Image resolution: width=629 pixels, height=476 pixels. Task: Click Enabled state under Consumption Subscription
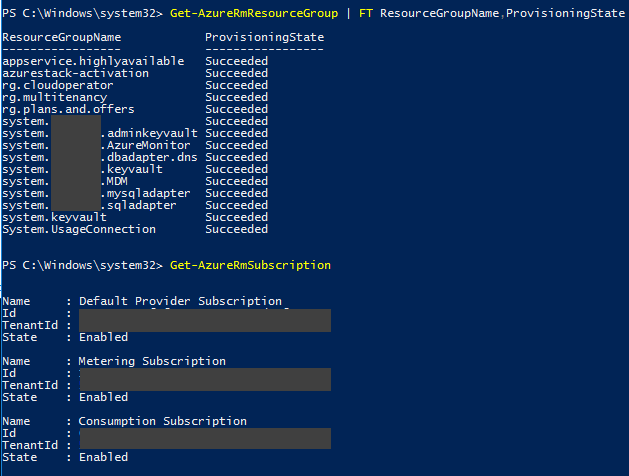pos(103,457)
